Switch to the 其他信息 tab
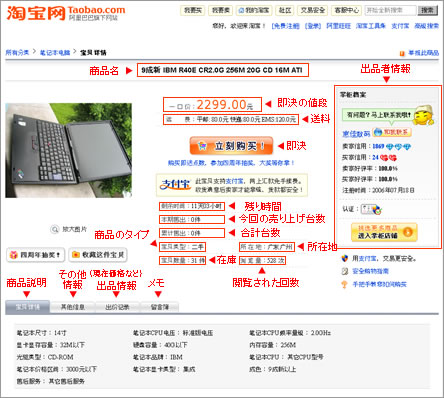The width and height of the screenshot is (444, 398). pyautogui.click(x=73, y=307)
